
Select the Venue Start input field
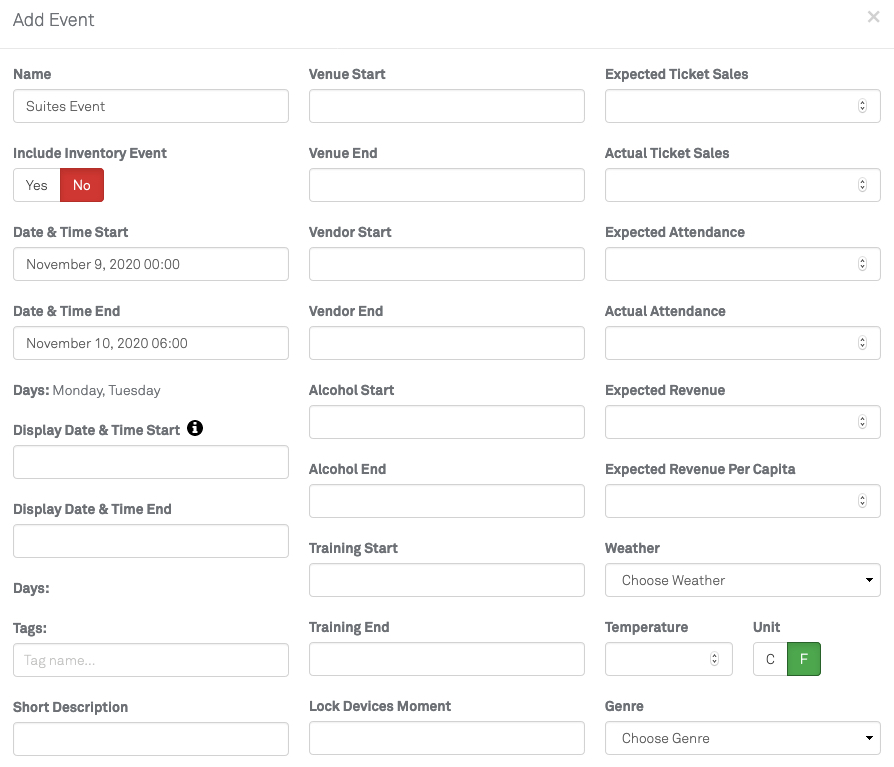(x=446, y=106)
